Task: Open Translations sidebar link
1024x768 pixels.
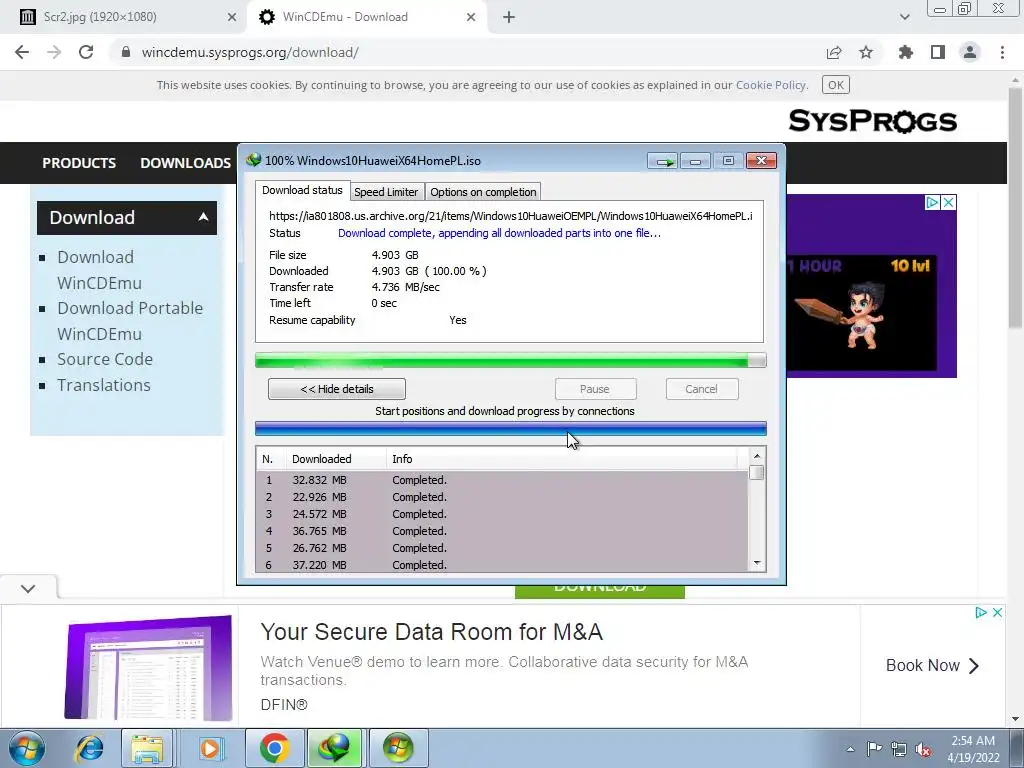Action: pos(104,385)
